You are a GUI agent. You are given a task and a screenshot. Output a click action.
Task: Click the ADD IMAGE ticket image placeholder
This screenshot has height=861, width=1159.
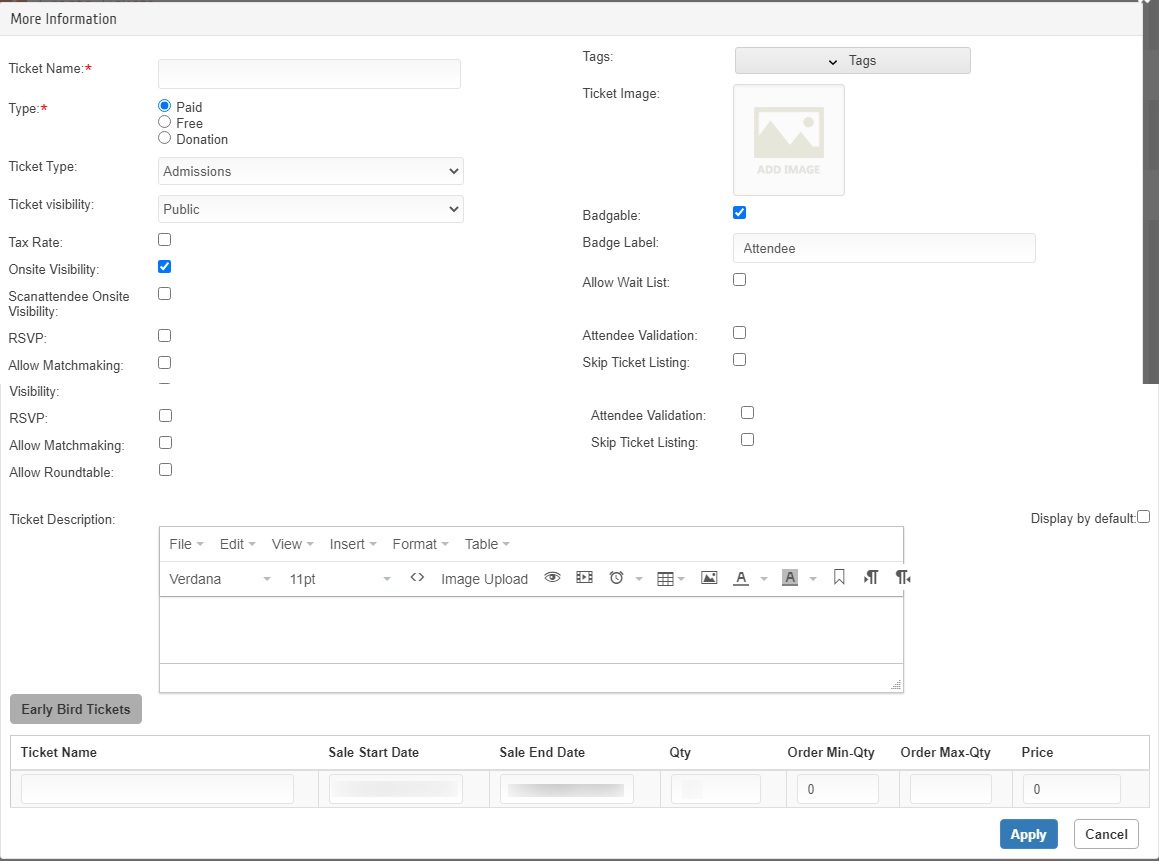[x=789, y=140]
